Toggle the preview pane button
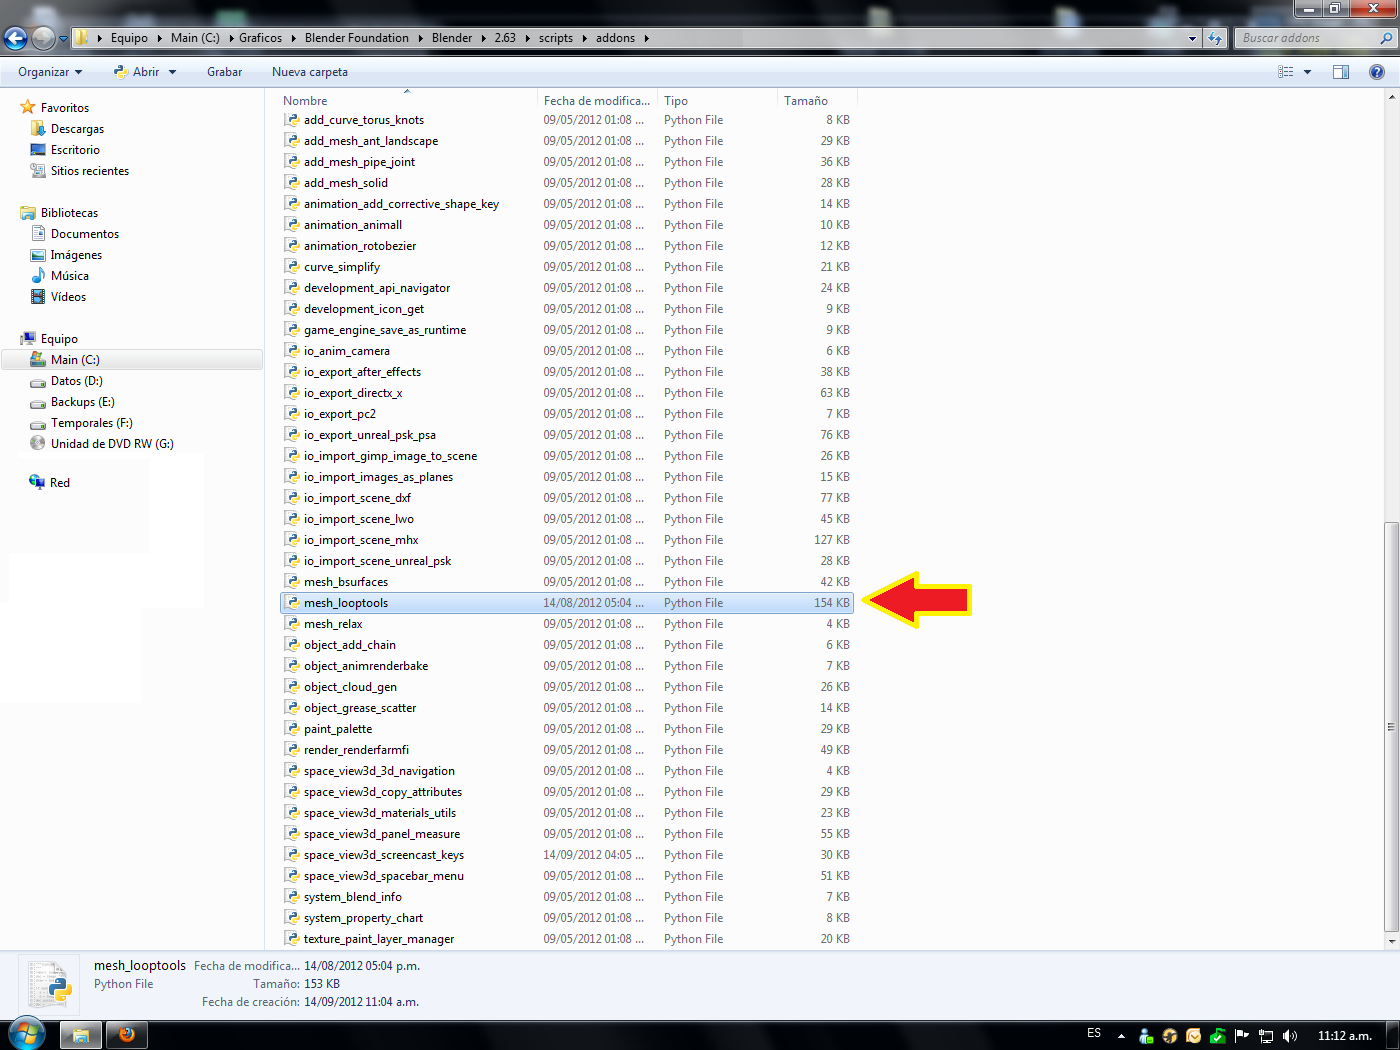 1341,72
